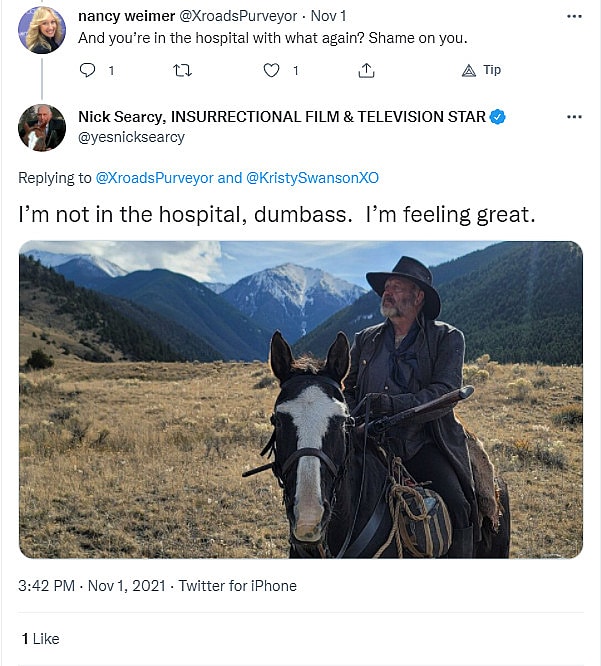Click the reply icon on nancy weimer's tweet

coord(87,70)
